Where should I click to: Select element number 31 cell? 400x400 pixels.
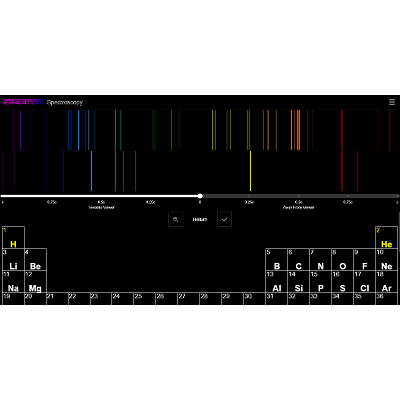click(276, 299)
